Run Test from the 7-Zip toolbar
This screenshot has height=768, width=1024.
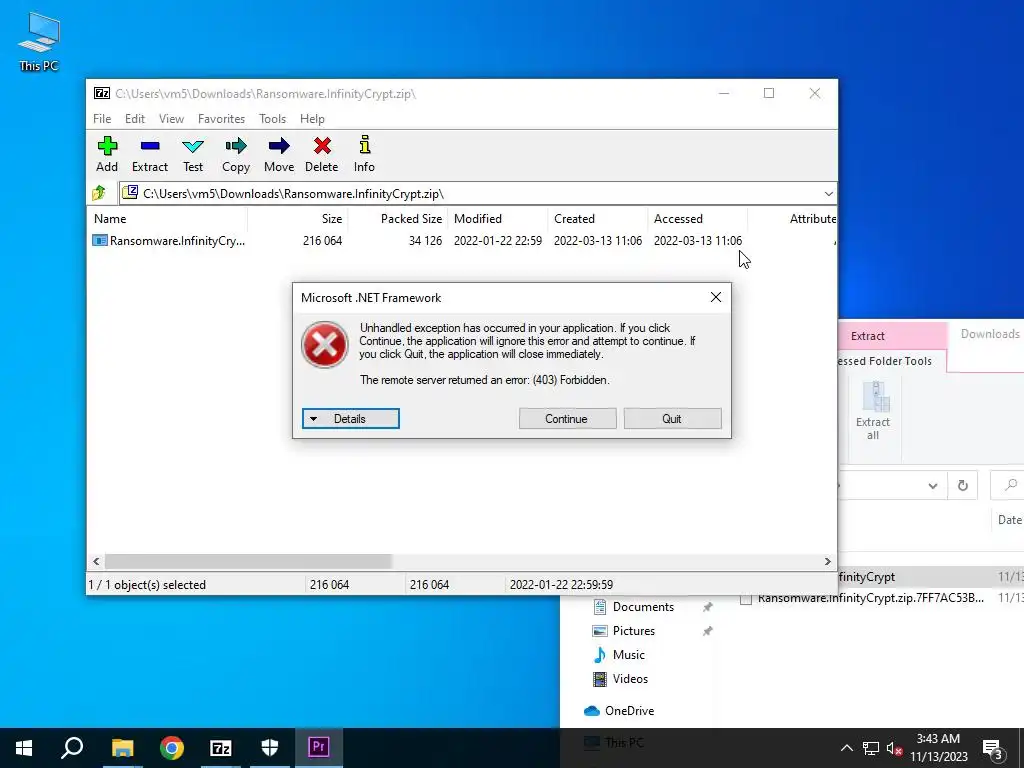click(193, 154)
